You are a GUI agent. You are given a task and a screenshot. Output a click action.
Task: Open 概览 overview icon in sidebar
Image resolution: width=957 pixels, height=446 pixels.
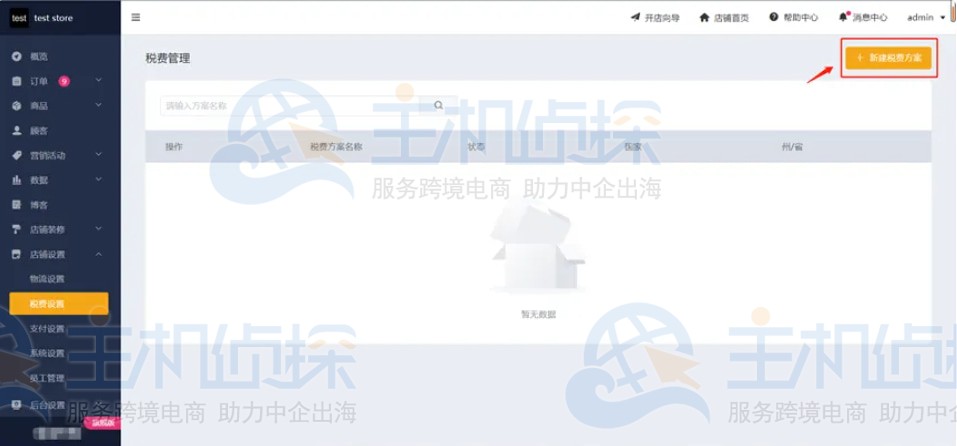tap(17, 57)
